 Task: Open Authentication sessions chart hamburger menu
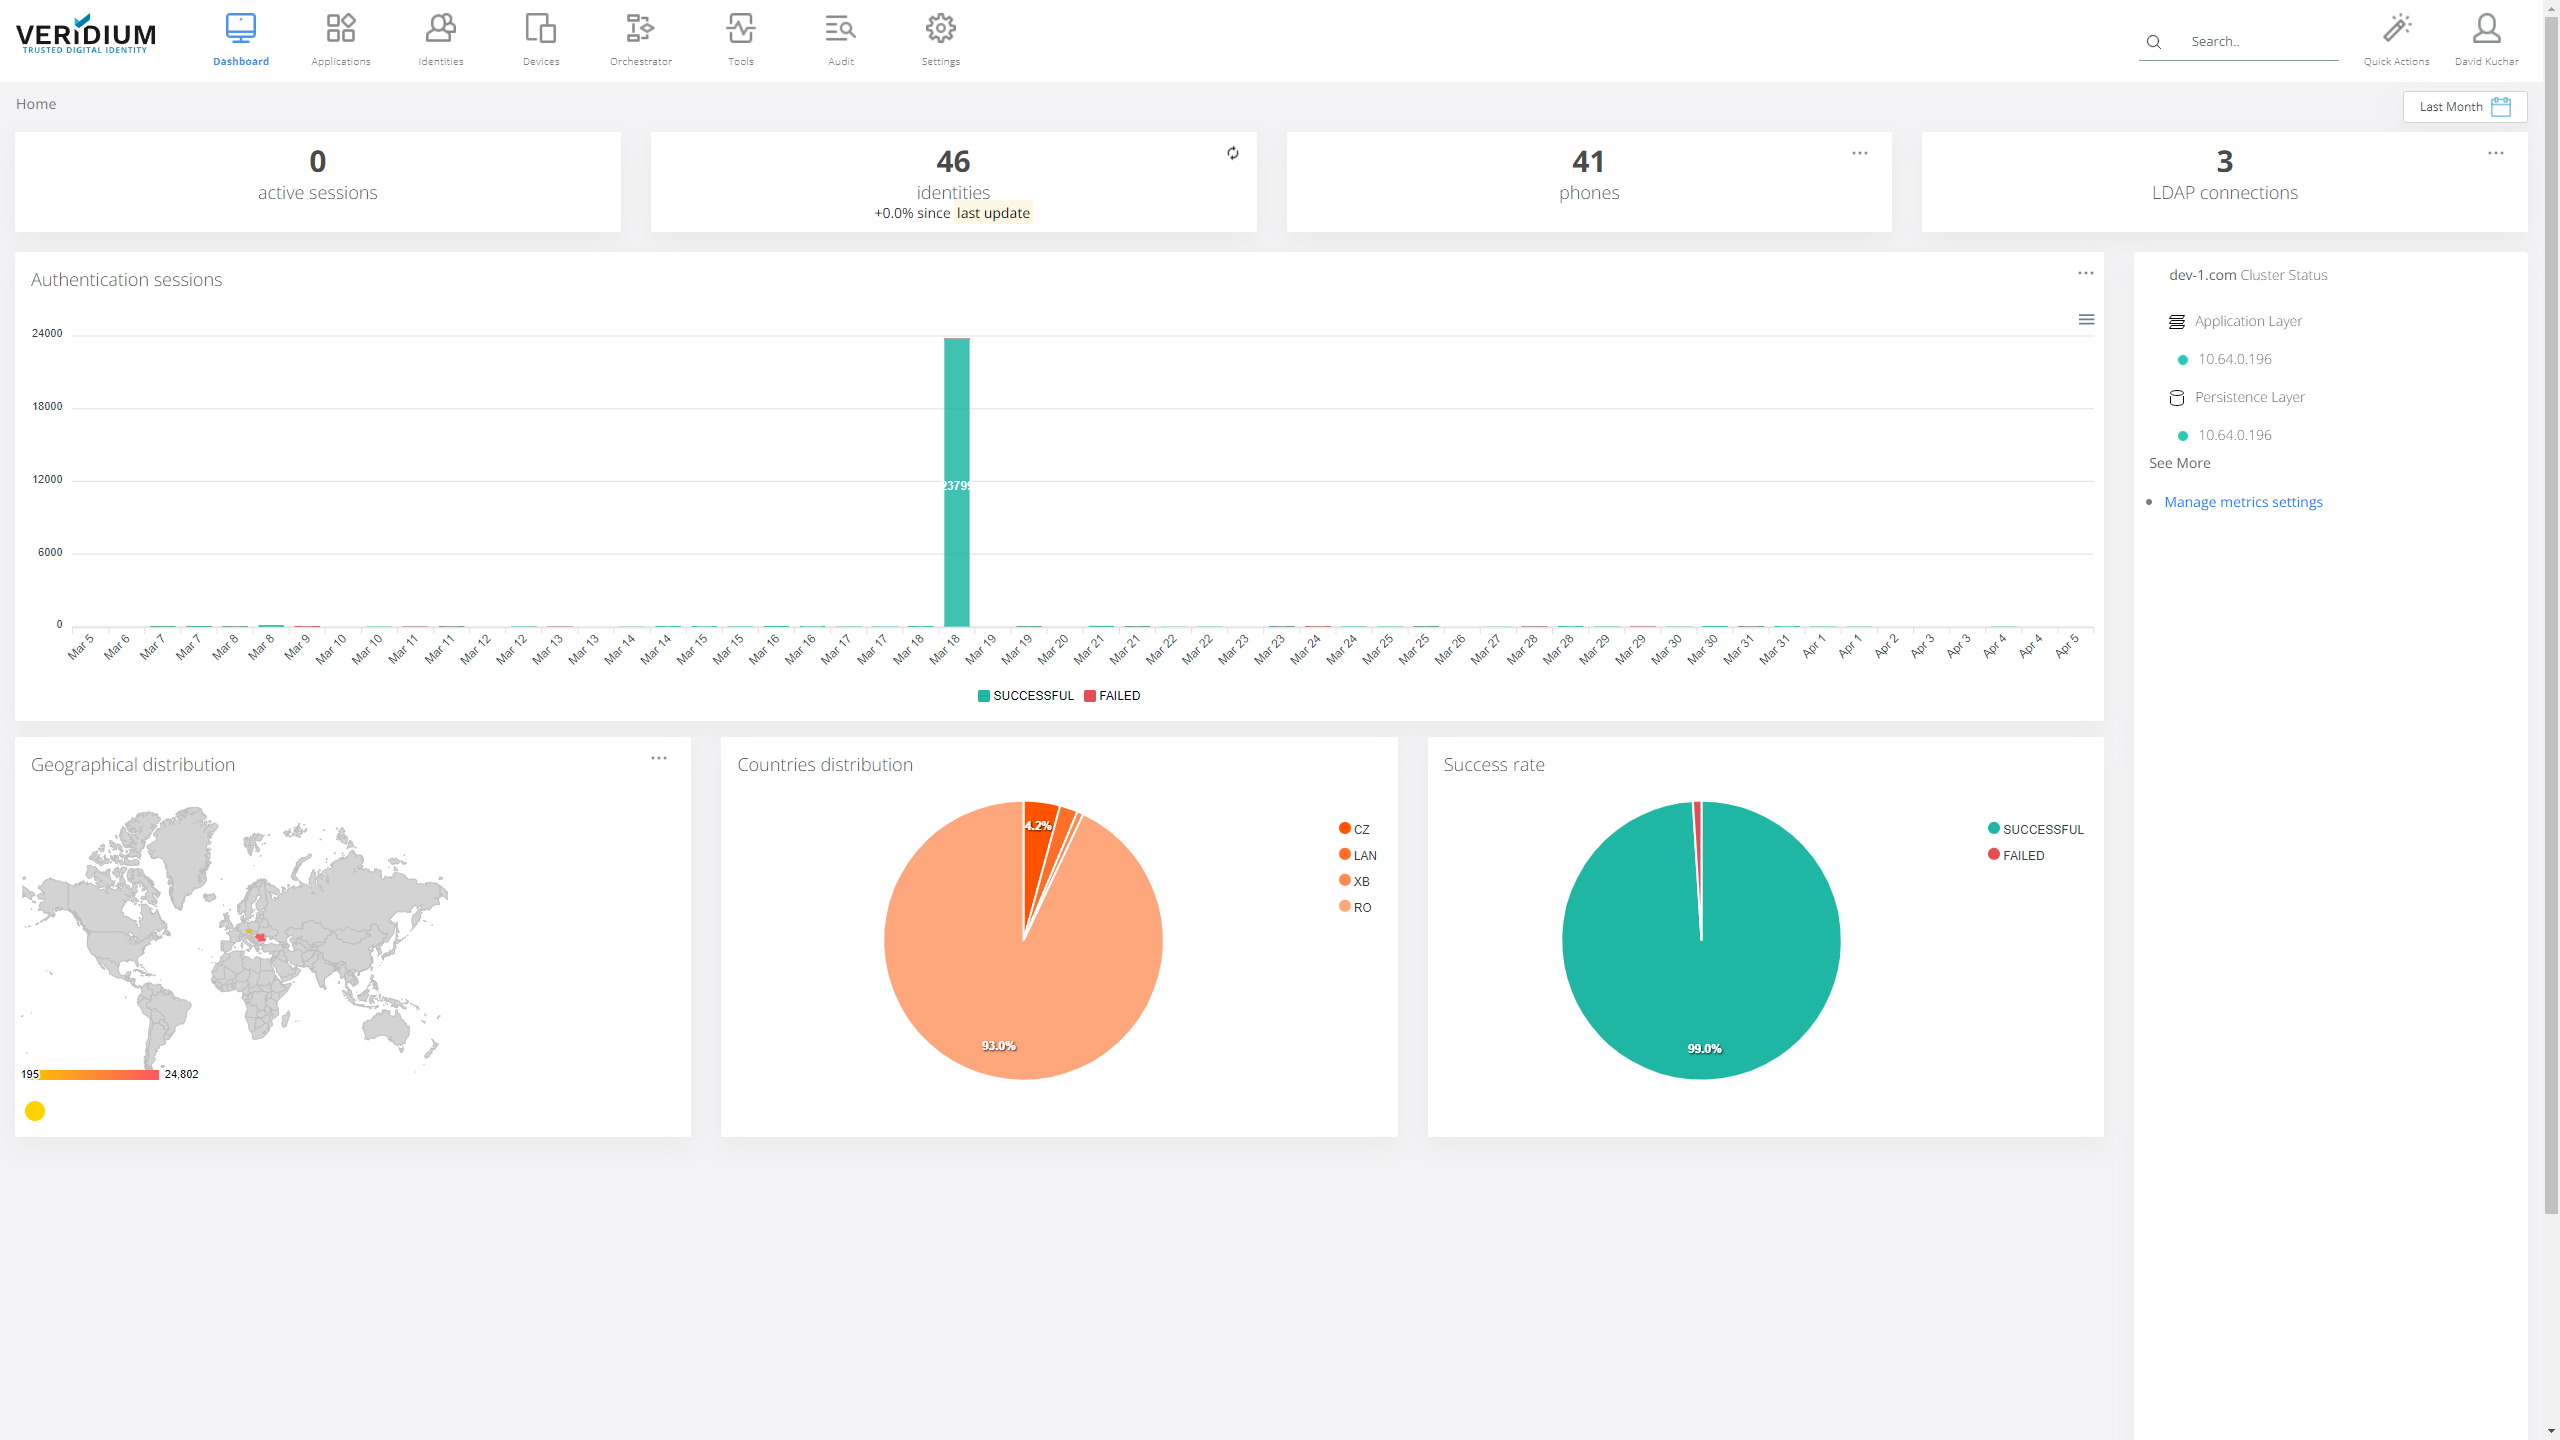2086,320
